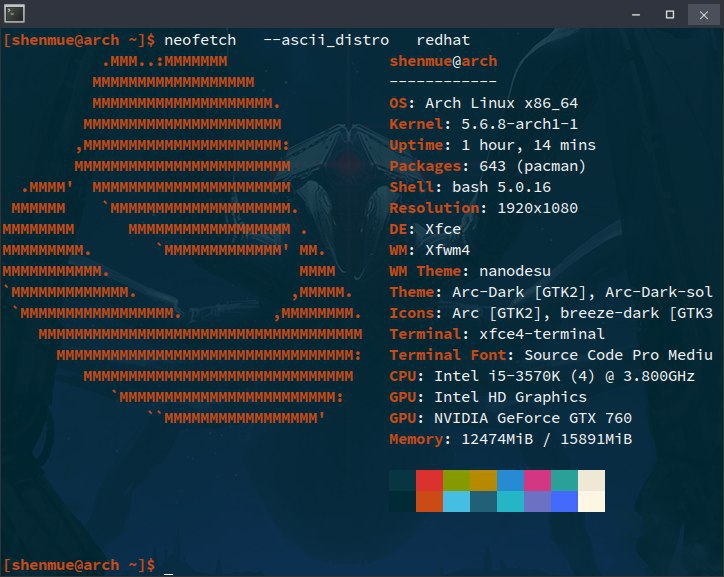Click the 'CPU: Intel i5-3570K' line

pyautogui.click(x=542, y=376)
